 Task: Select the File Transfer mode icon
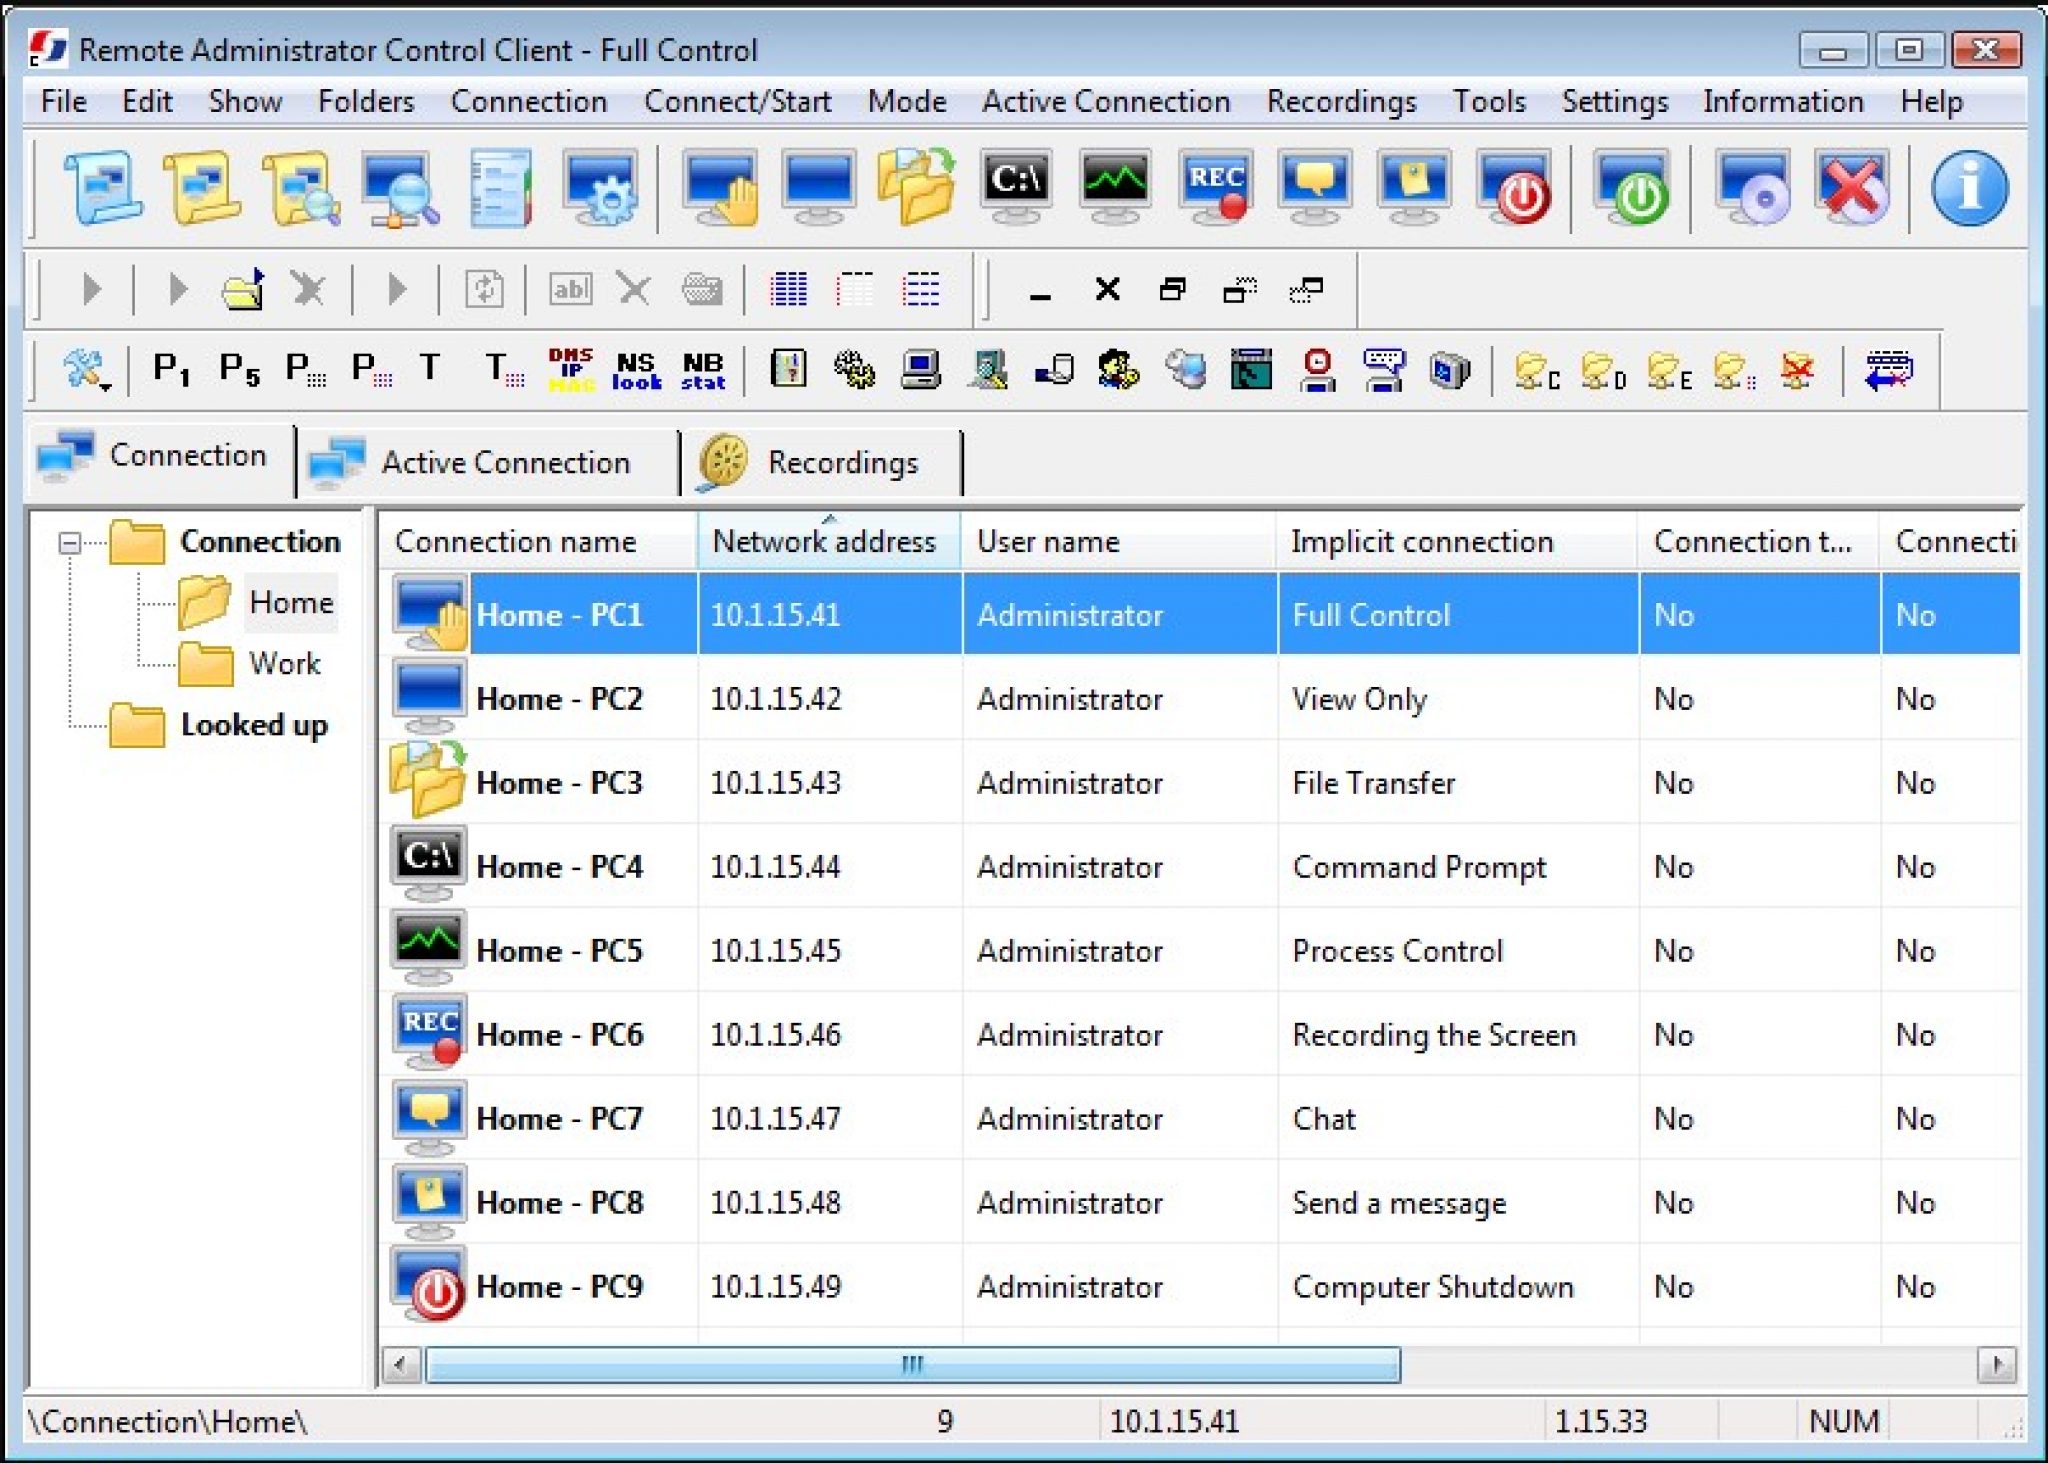point(915,185)
